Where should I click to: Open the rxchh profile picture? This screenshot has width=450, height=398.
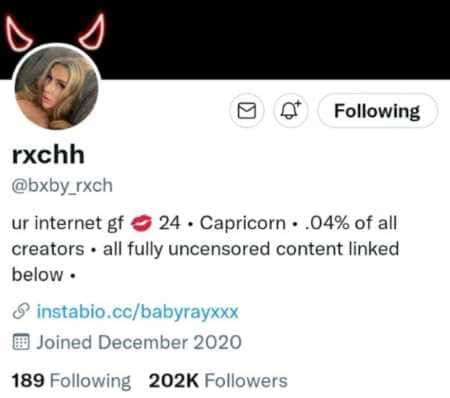tap(57, 88)
